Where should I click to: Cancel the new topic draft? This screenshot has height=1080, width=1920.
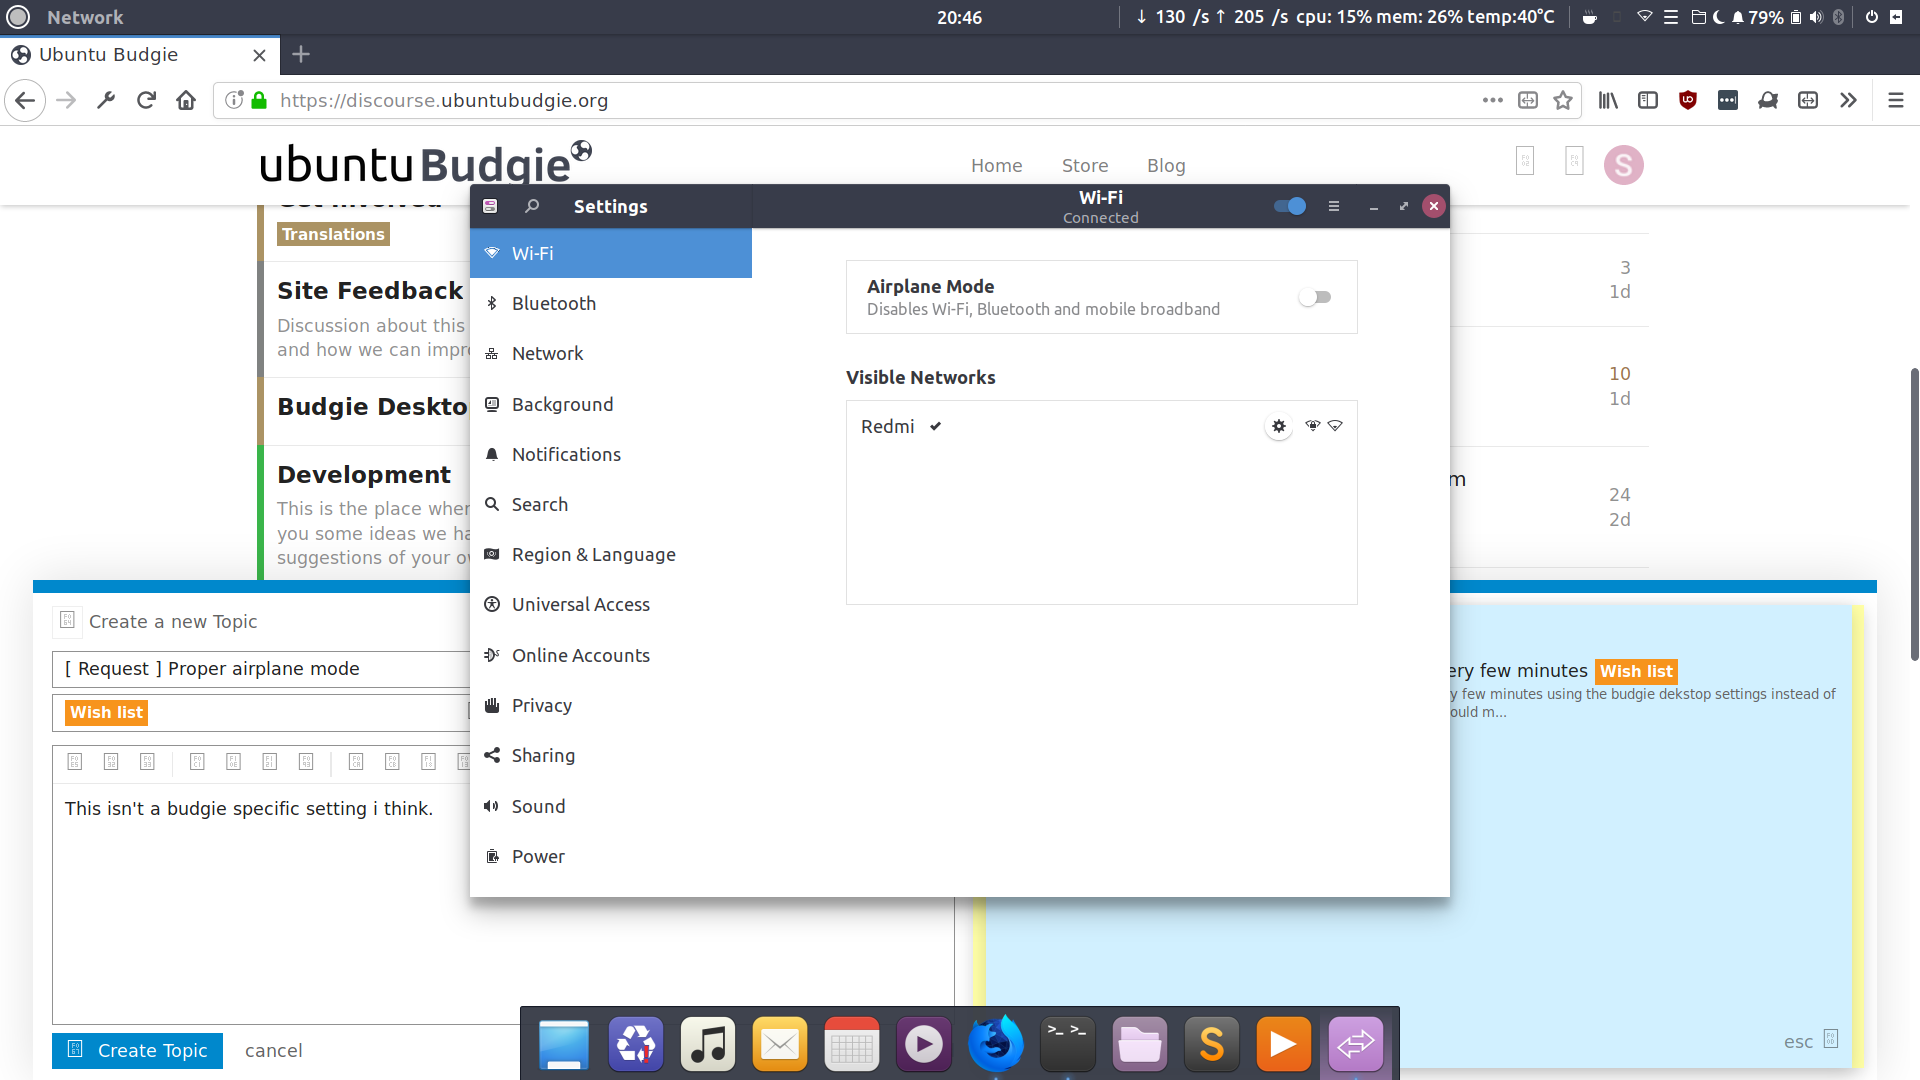[x=273, y=1050]
